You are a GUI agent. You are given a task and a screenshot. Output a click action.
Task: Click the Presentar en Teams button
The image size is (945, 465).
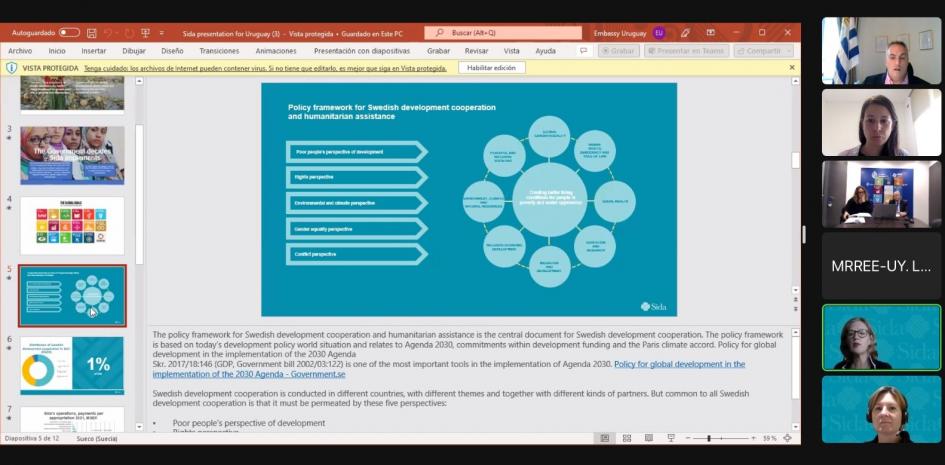(x=686, y=51)
